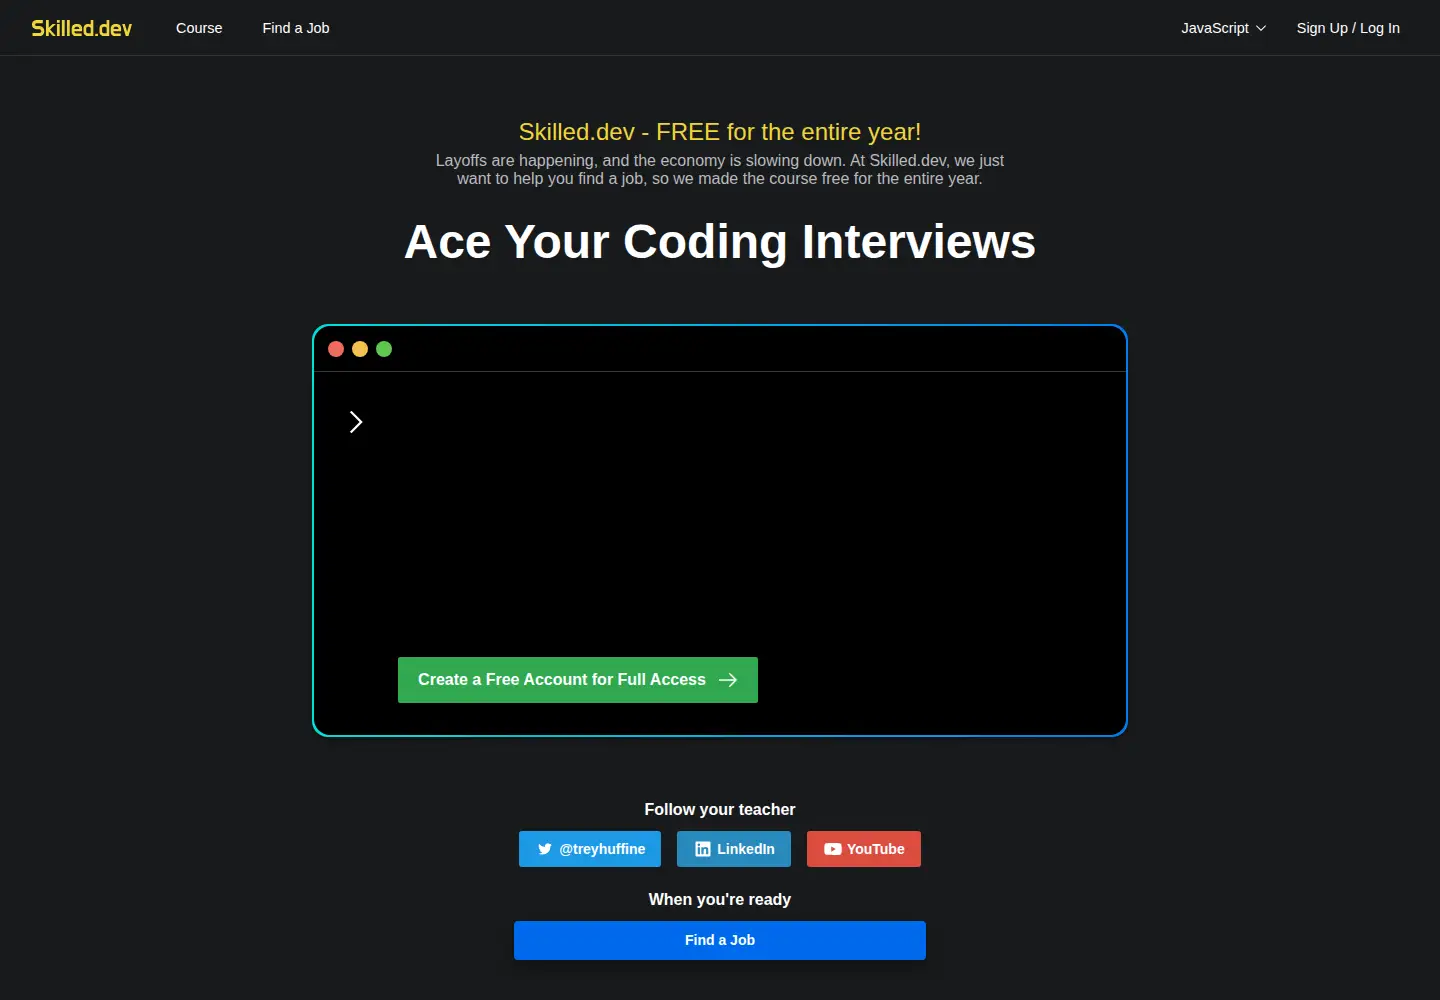Open the teacher's LinkedIn profile
The height and width of the screenshot is (1000, 1440).
(734, 849)
